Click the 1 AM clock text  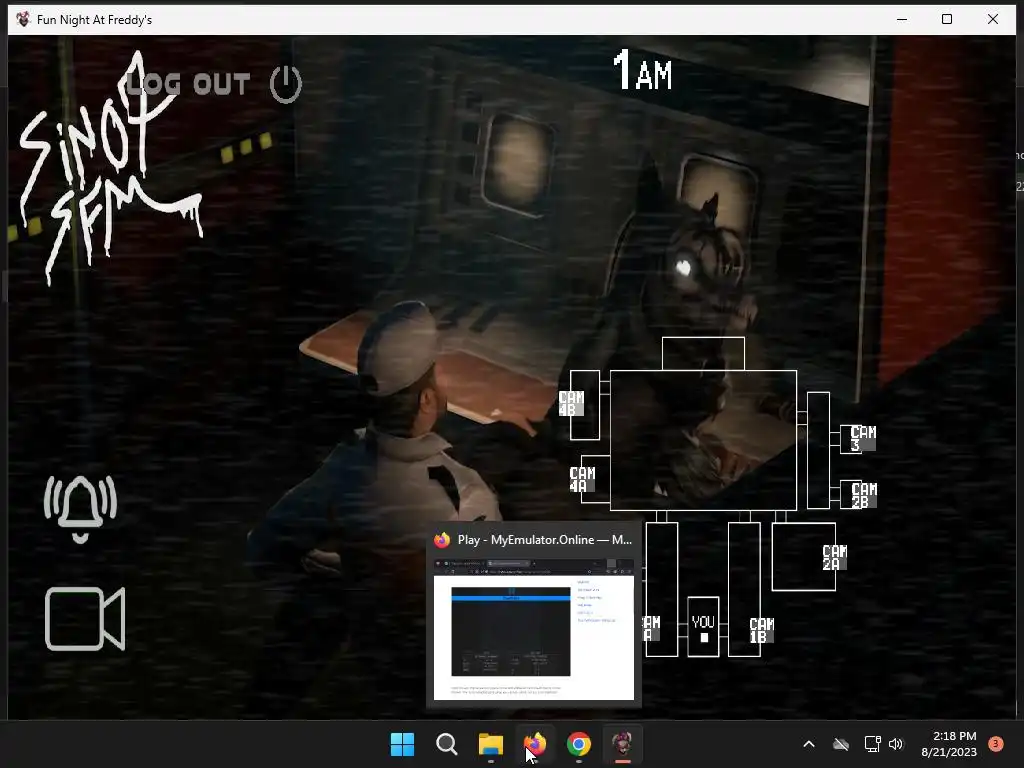tap(643, 70)
